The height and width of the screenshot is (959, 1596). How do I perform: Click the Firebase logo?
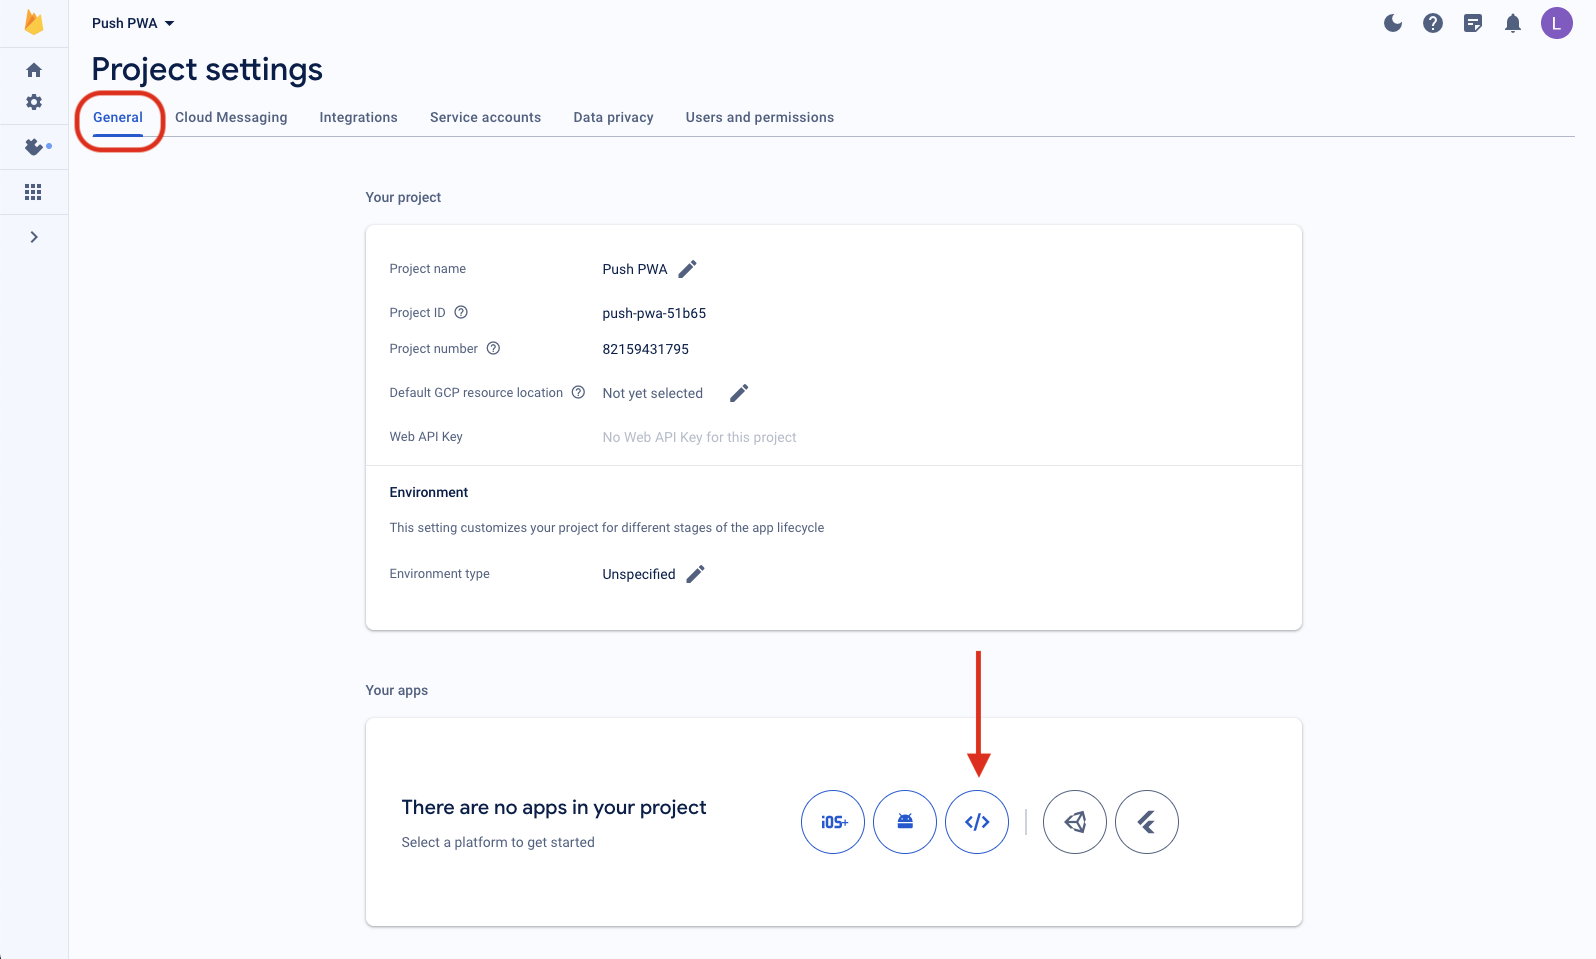[34, 23]
